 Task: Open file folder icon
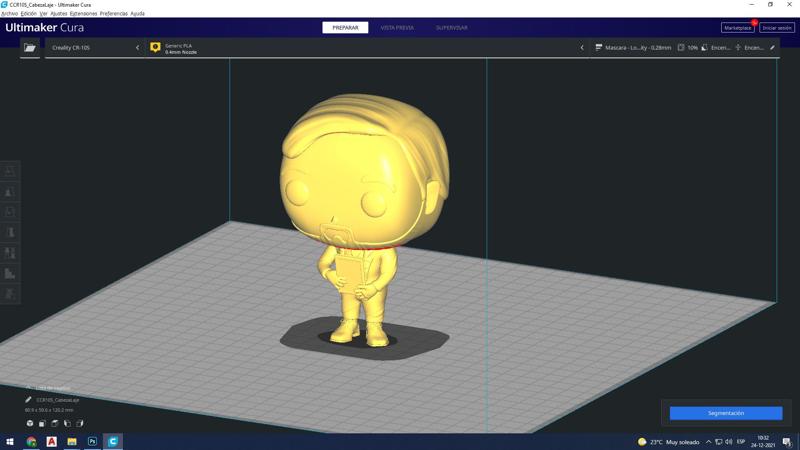coord(30,47)
